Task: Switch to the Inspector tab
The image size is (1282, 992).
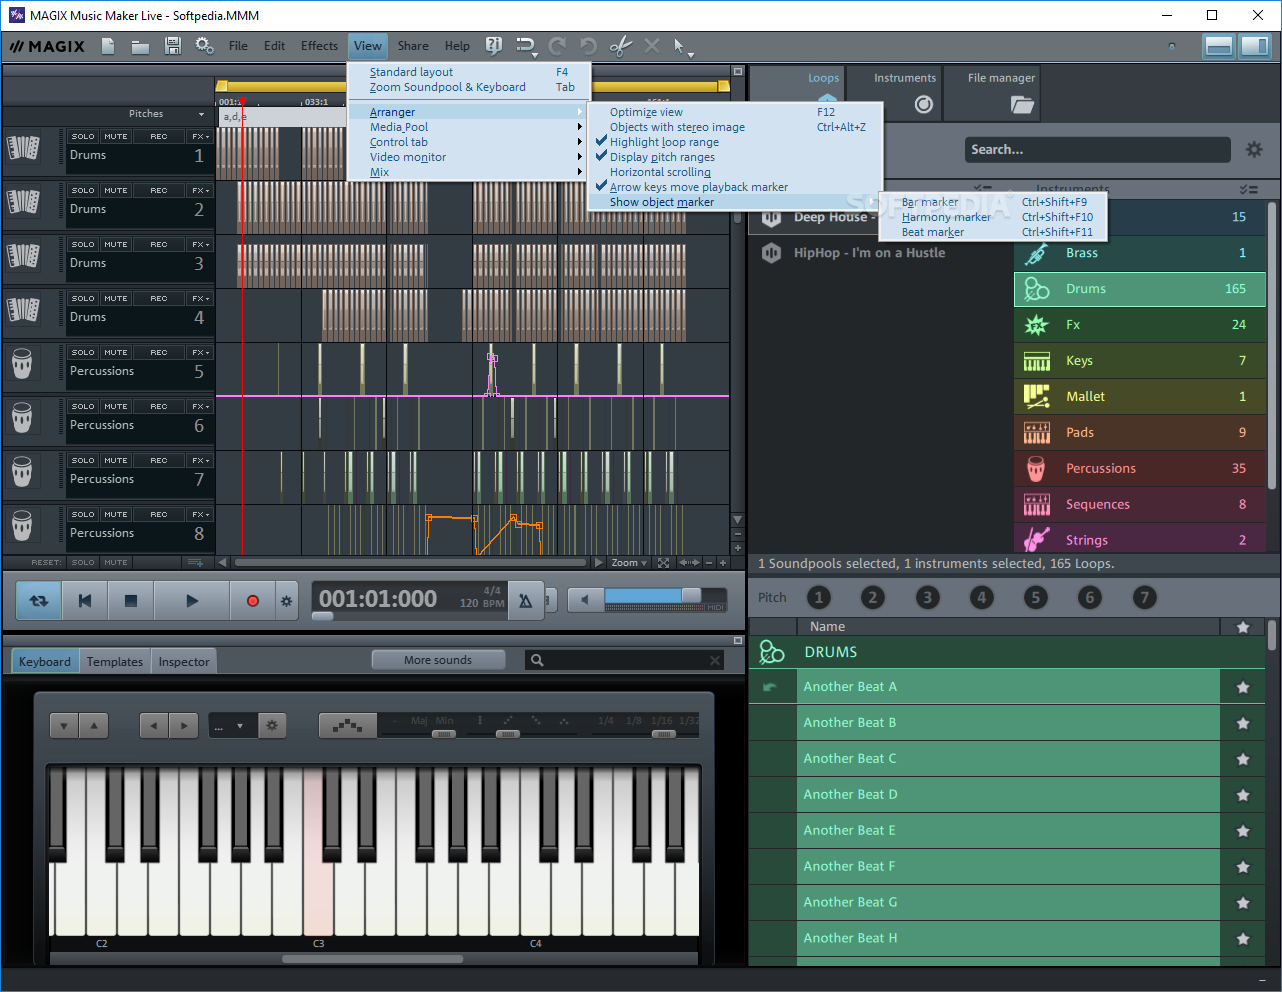Action: coord(184,662)
